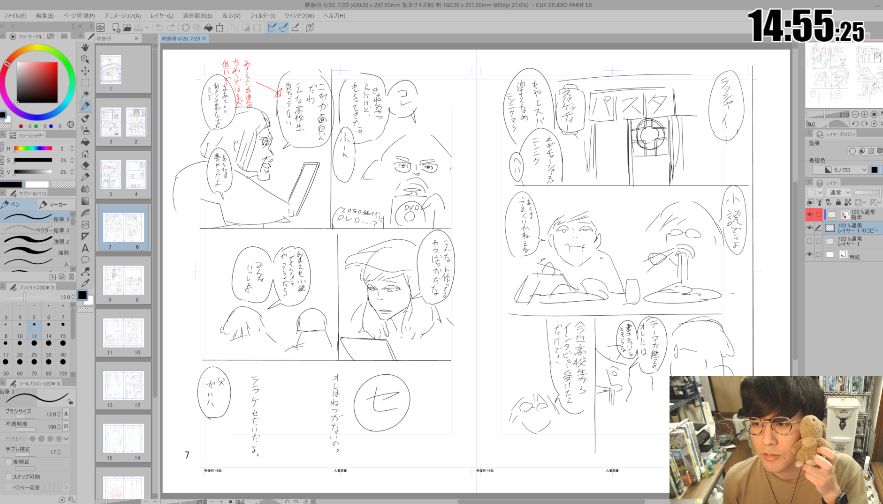Open the layer palette color dropdown
Image resolution: width=883 pixels, height=504 pixels.
[x=813, y=193]
